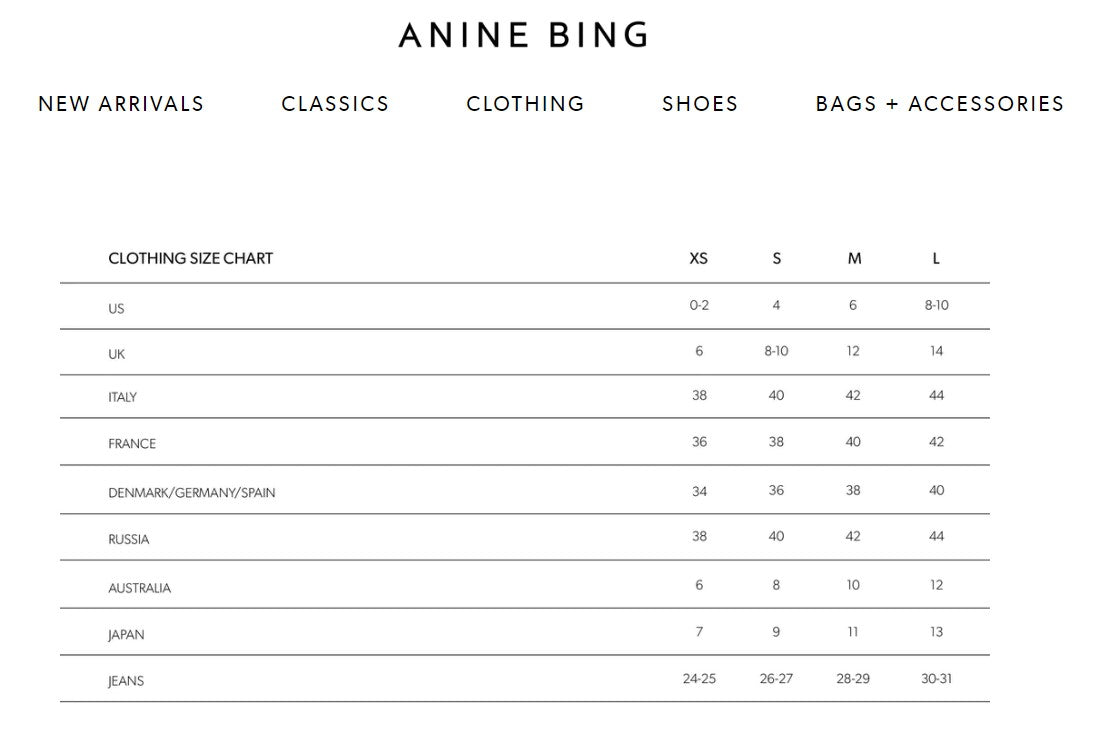The image size is (1096, 729).
Task: Click the JAPAN row label
Action: pyautogui.click(x=126, y=635)
